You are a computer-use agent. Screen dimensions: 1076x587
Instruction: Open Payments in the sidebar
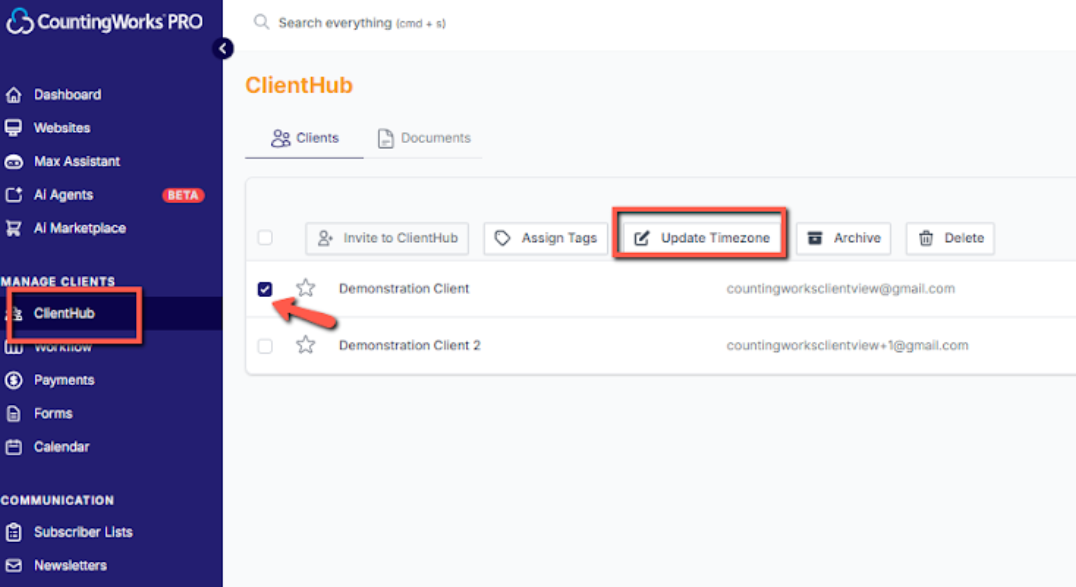(64, 380)
